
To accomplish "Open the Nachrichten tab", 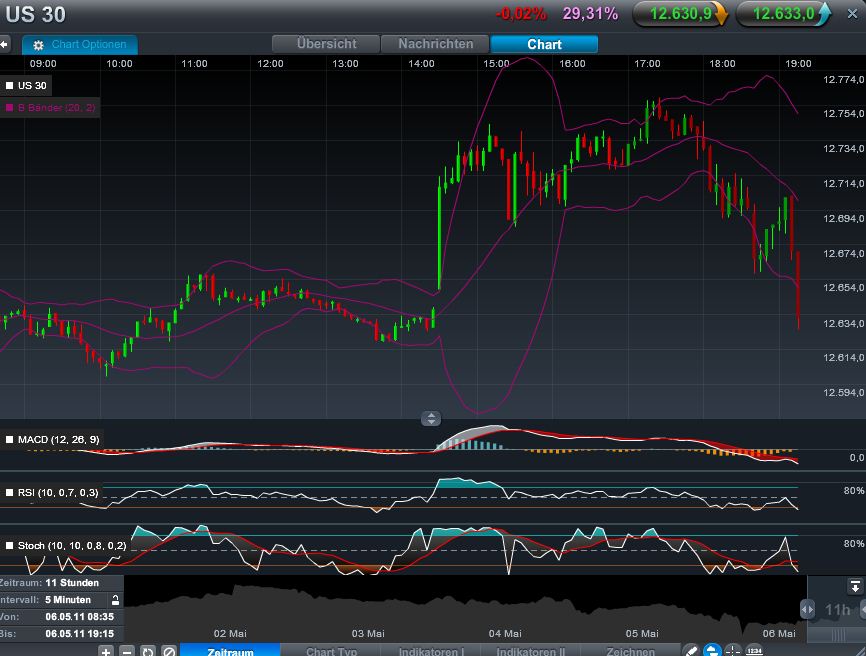I will tap(435, 44).
